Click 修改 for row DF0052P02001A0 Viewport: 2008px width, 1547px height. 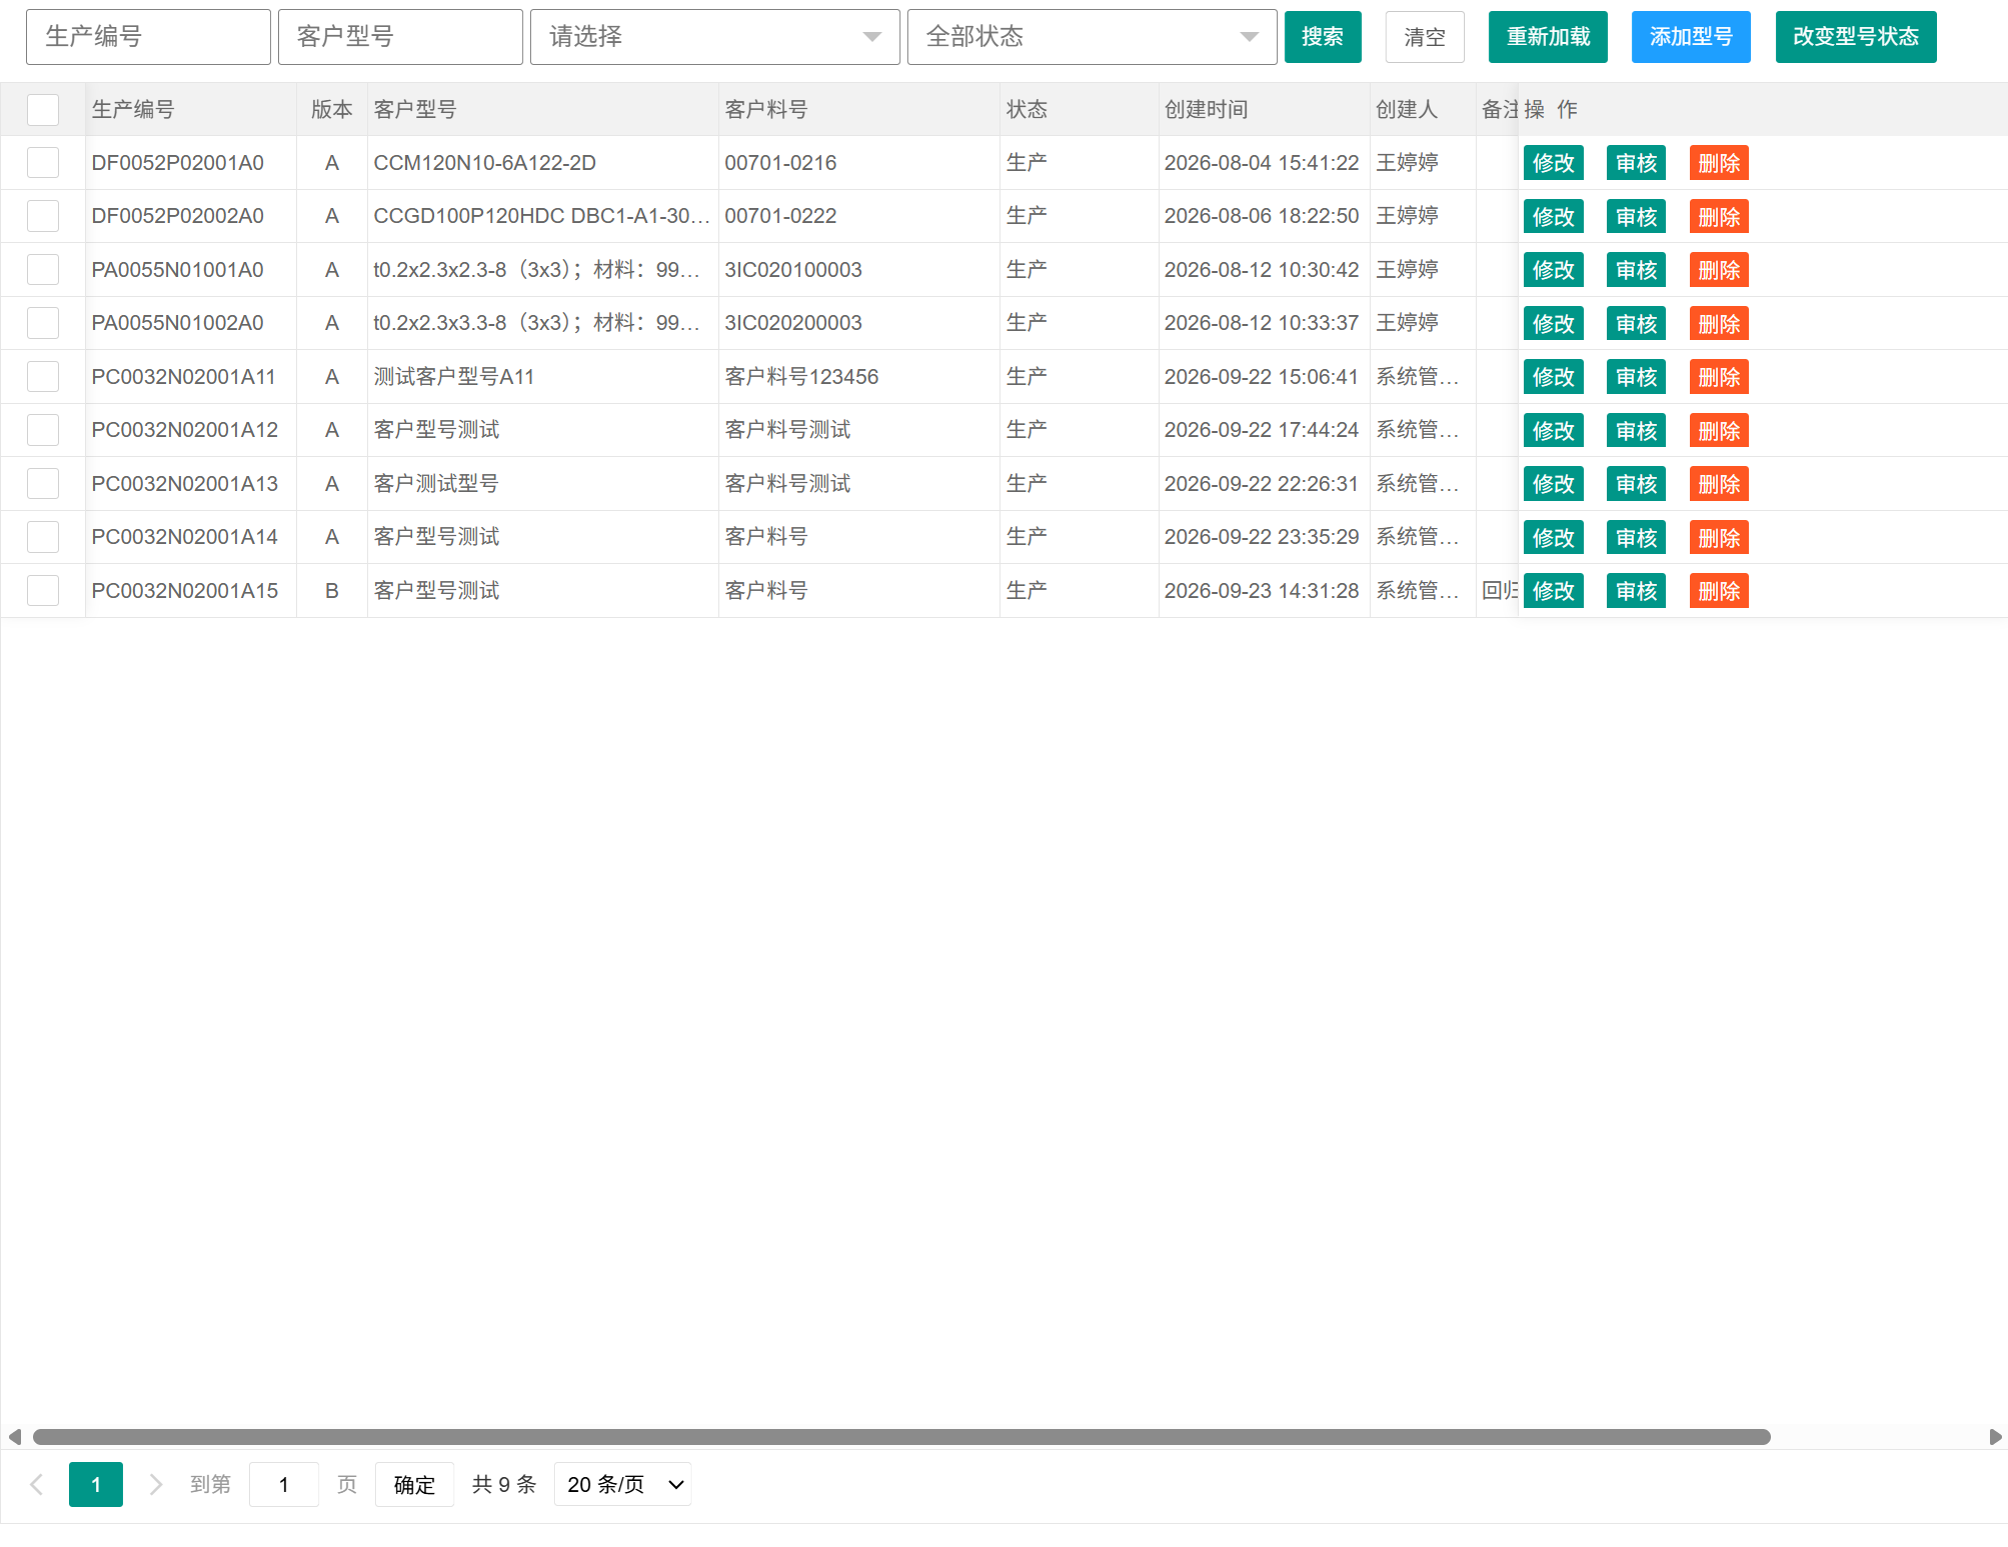pos(1553,163)
